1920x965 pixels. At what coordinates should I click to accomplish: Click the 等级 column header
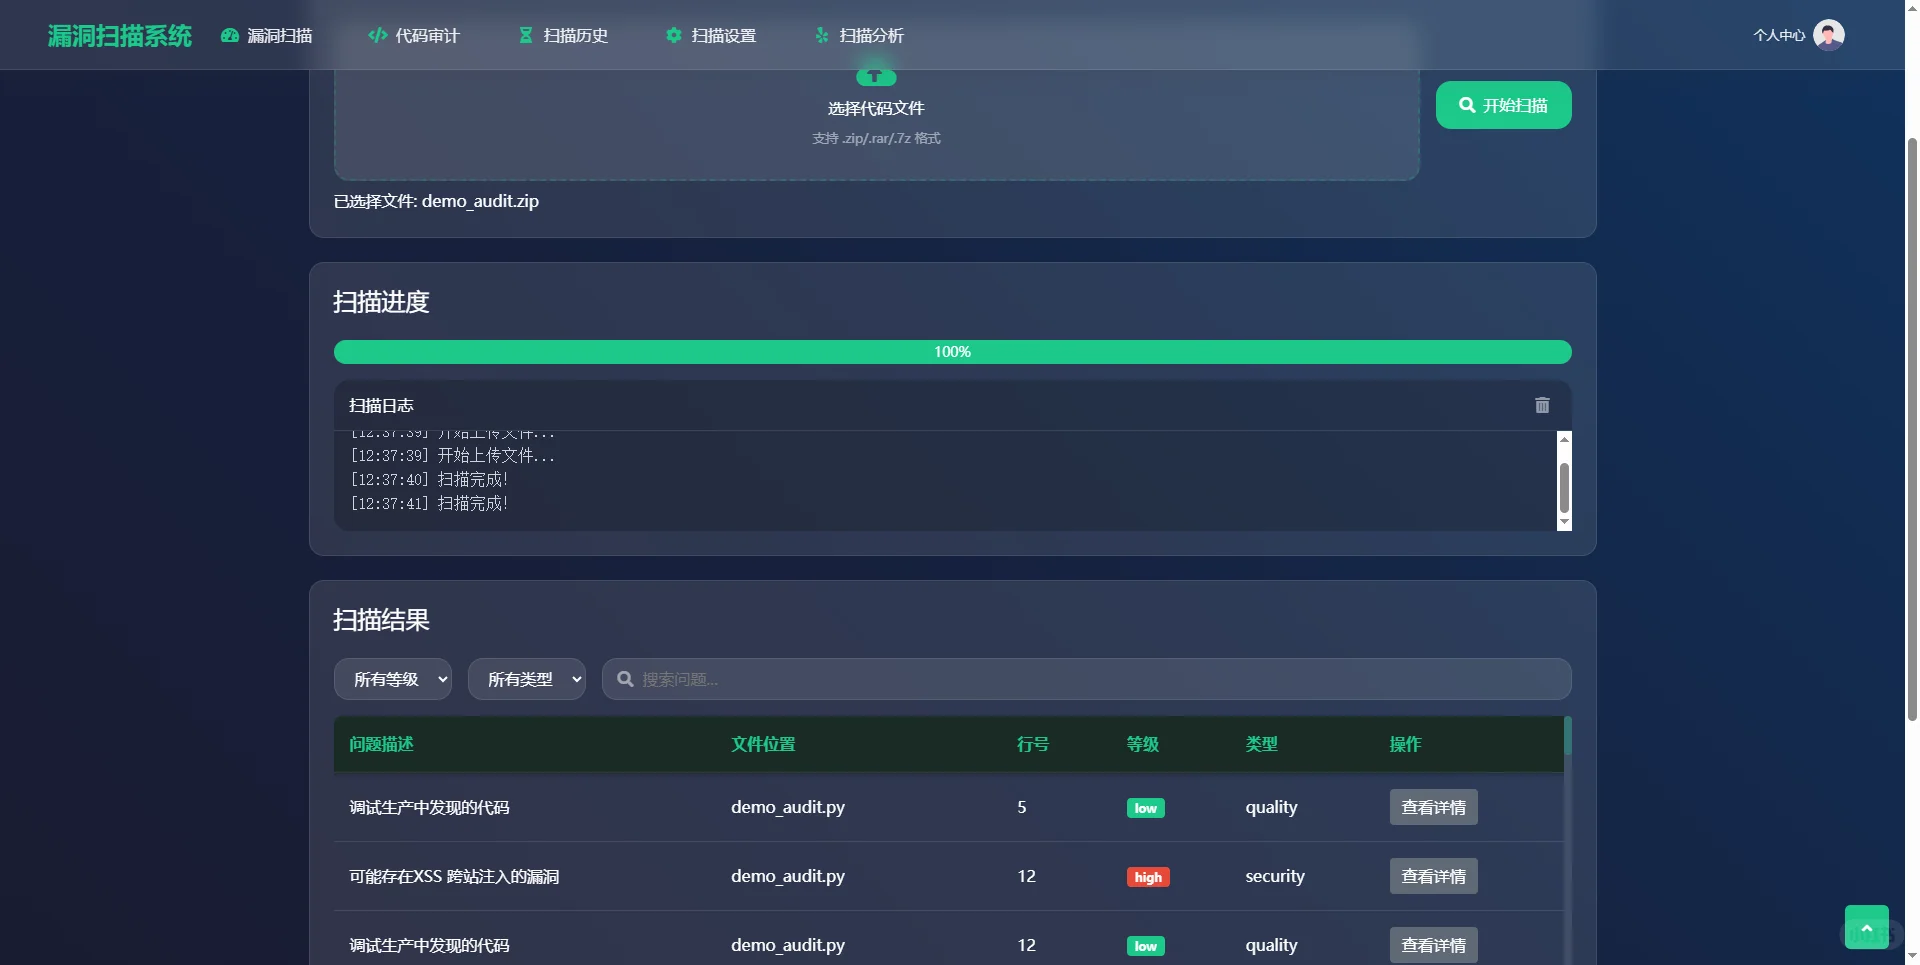click(1143, 744)
